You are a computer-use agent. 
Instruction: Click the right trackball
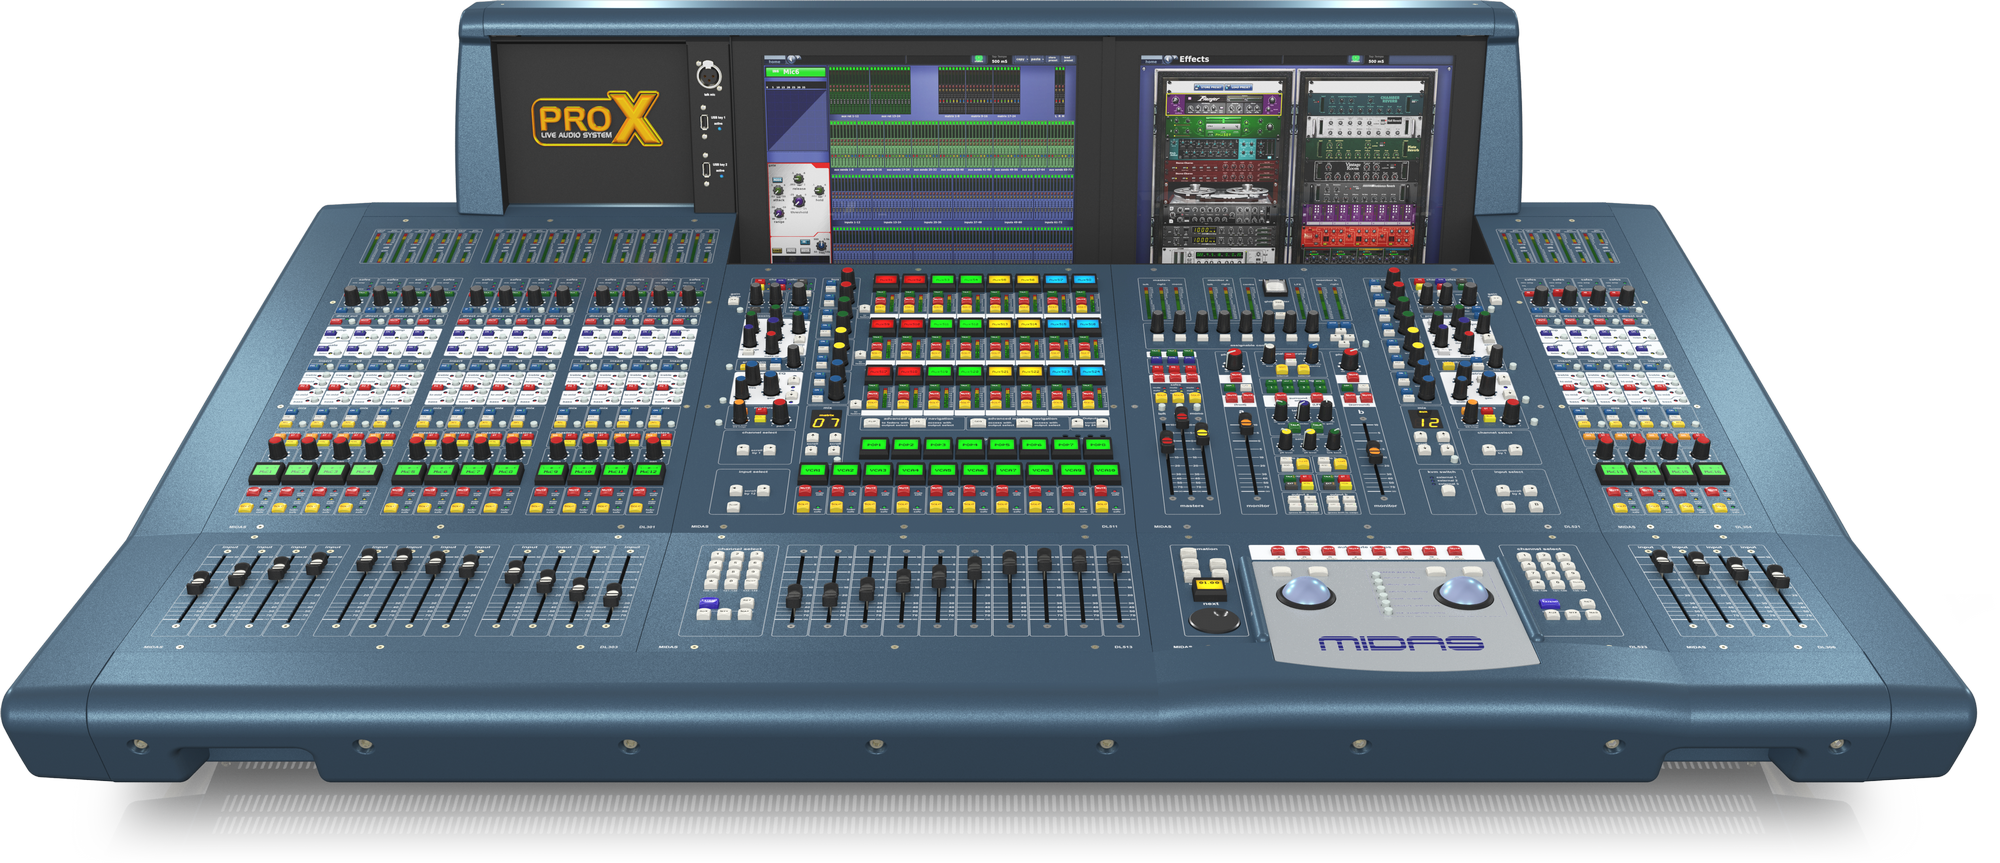(1462, 592)
